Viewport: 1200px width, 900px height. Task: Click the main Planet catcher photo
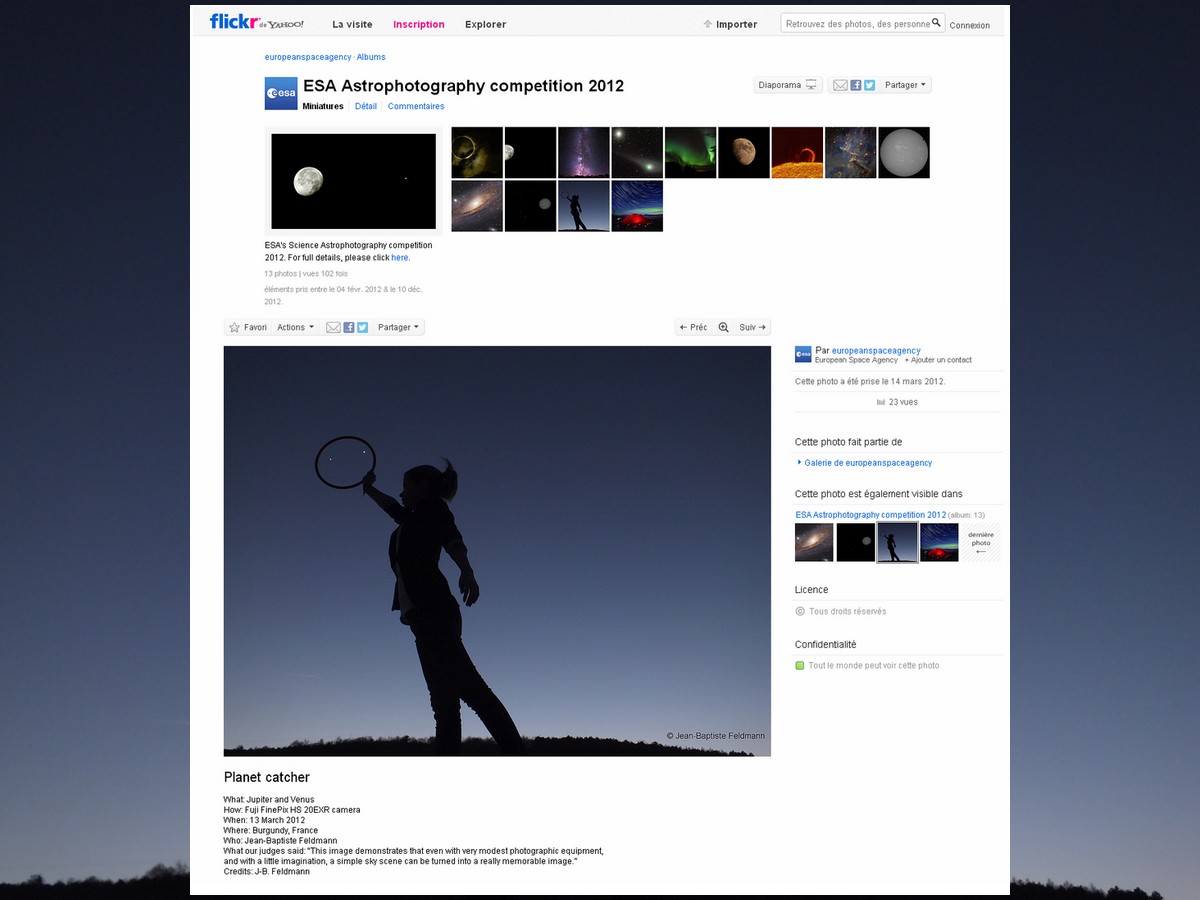point(497,551)
